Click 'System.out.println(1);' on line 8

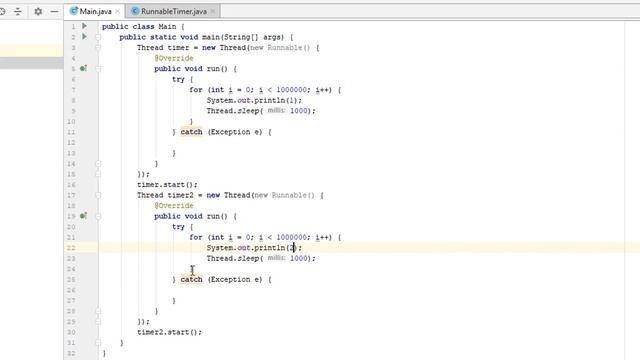(254, 100)
